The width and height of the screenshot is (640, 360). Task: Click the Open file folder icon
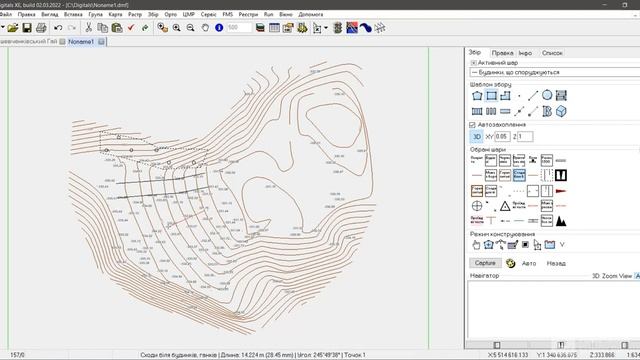point(13,28)
